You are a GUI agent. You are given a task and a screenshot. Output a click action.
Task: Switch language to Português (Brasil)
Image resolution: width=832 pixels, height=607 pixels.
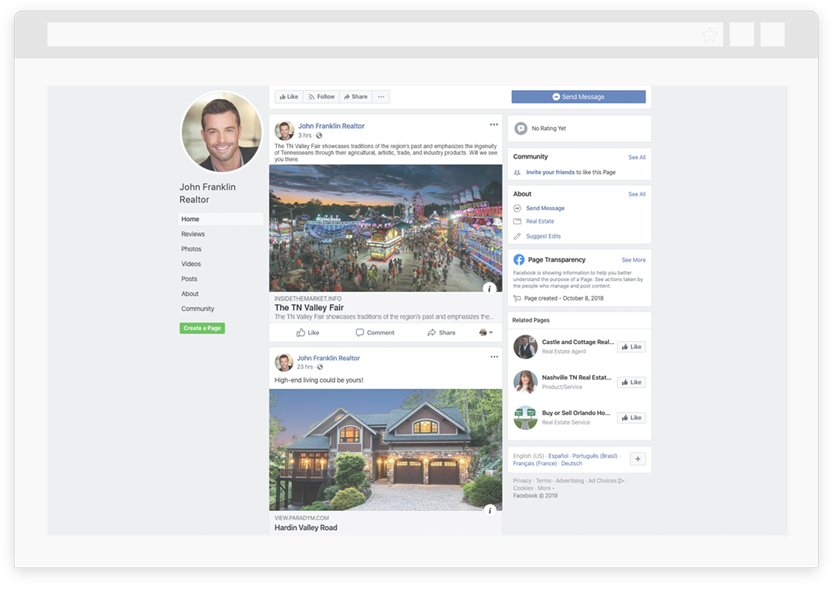(595, 456)
